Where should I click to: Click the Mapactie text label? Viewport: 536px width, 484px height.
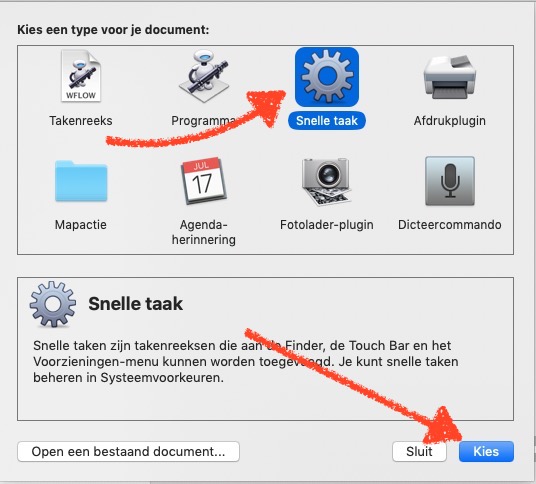tap(81, 225)
